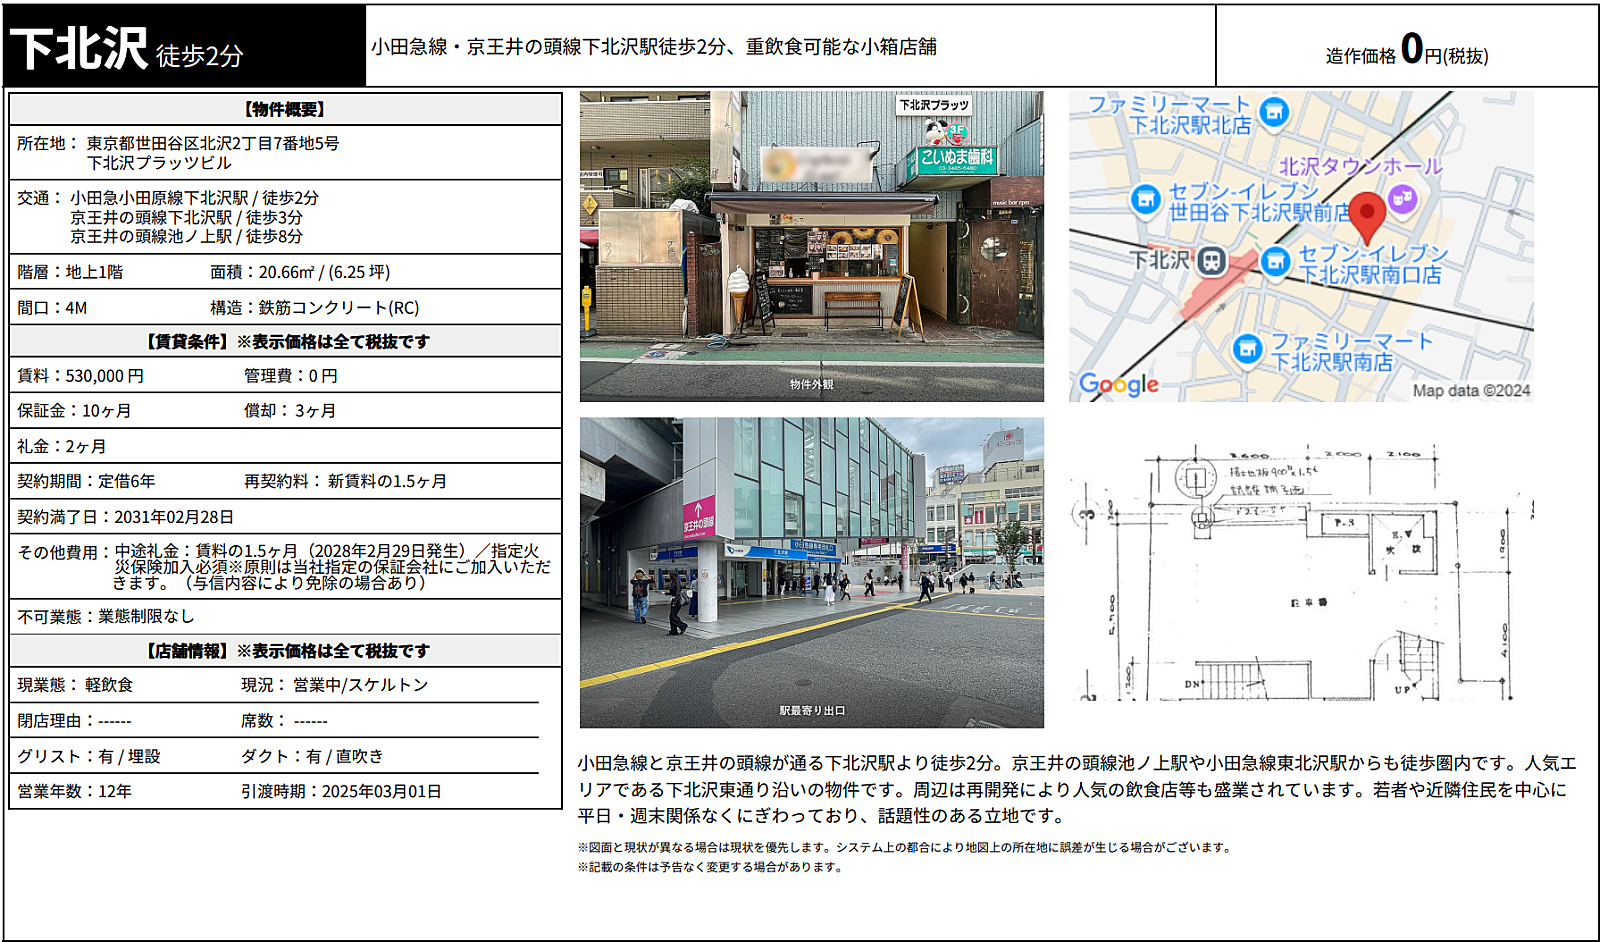The height and width of the screenshot is (942, 1600).
Task: Click the rent value 賃料：530,000円
Action: [80, 376]
